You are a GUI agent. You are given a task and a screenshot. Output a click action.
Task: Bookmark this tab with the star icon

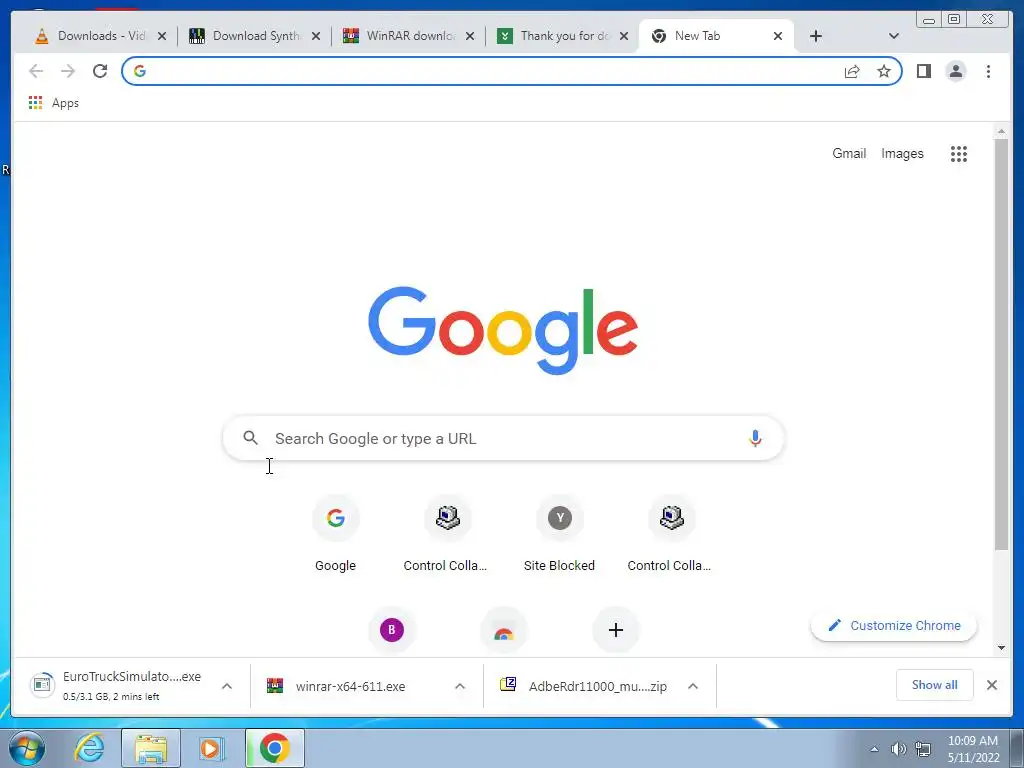(x=884, y=71)
